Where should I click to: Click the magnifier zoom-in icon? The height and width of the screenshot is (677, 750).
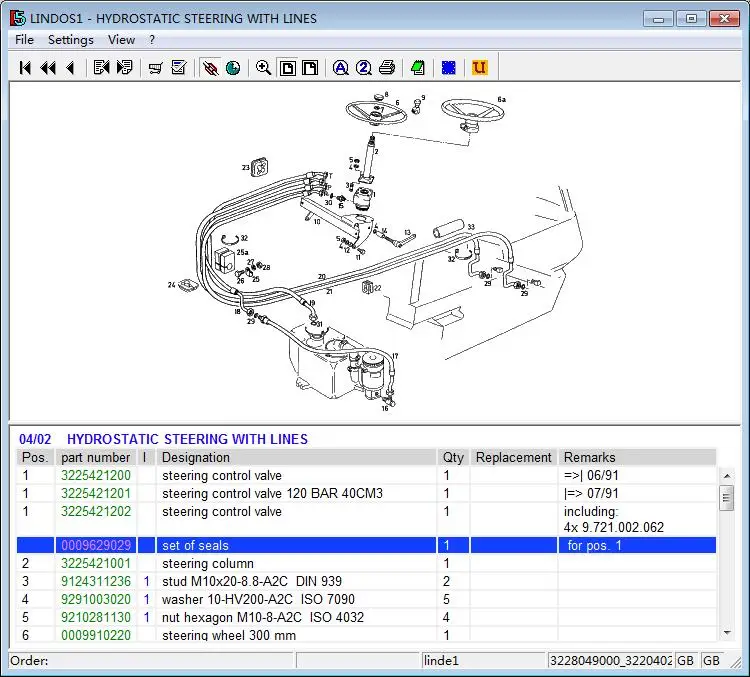[x=263, y=68]
